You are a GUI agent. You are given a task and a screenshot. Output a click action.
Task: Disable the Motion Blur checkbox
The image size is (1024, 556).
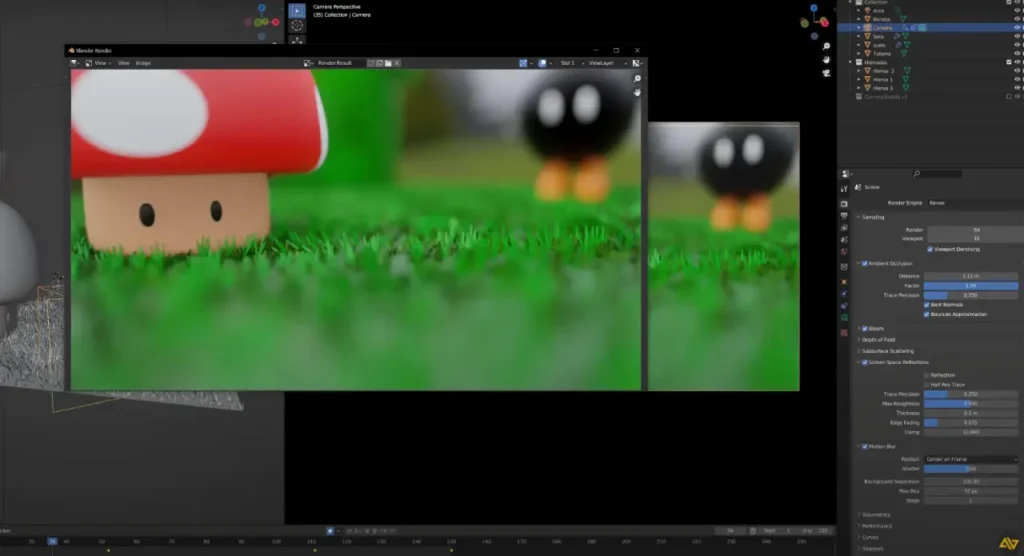click(865, 447)
